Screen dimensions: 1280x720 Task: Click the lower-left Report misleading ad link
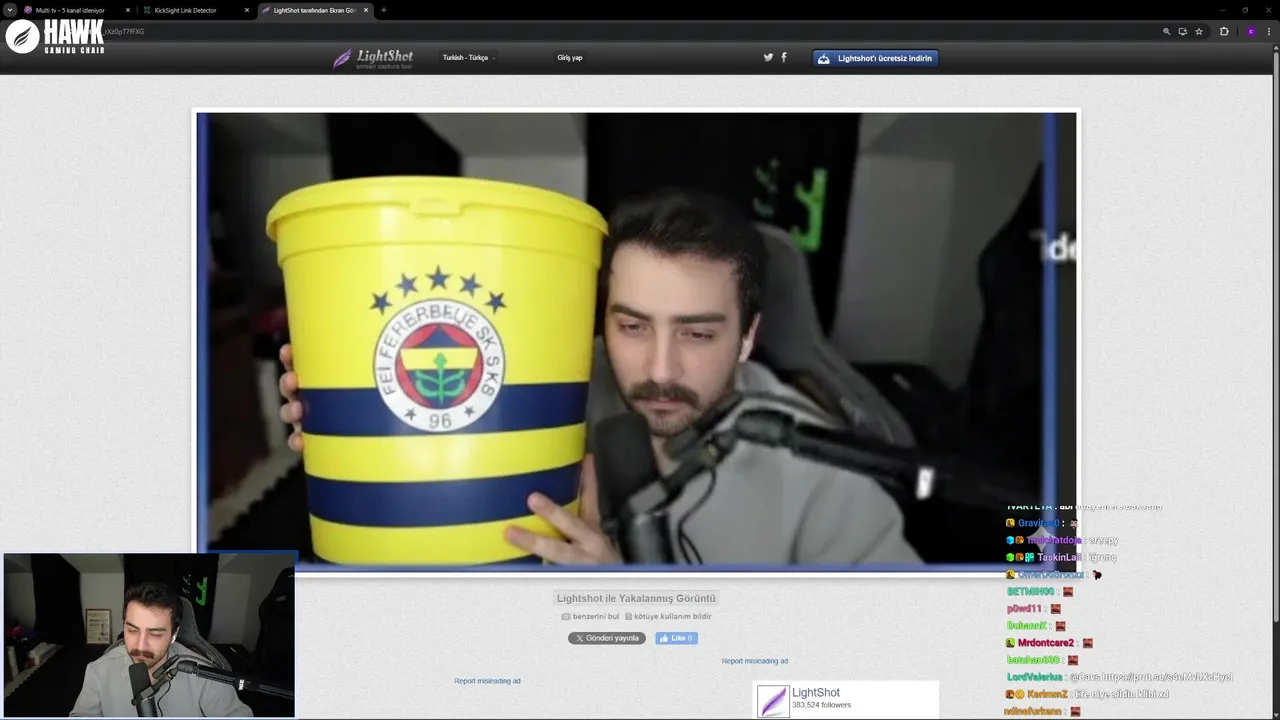tap(487, 681)
